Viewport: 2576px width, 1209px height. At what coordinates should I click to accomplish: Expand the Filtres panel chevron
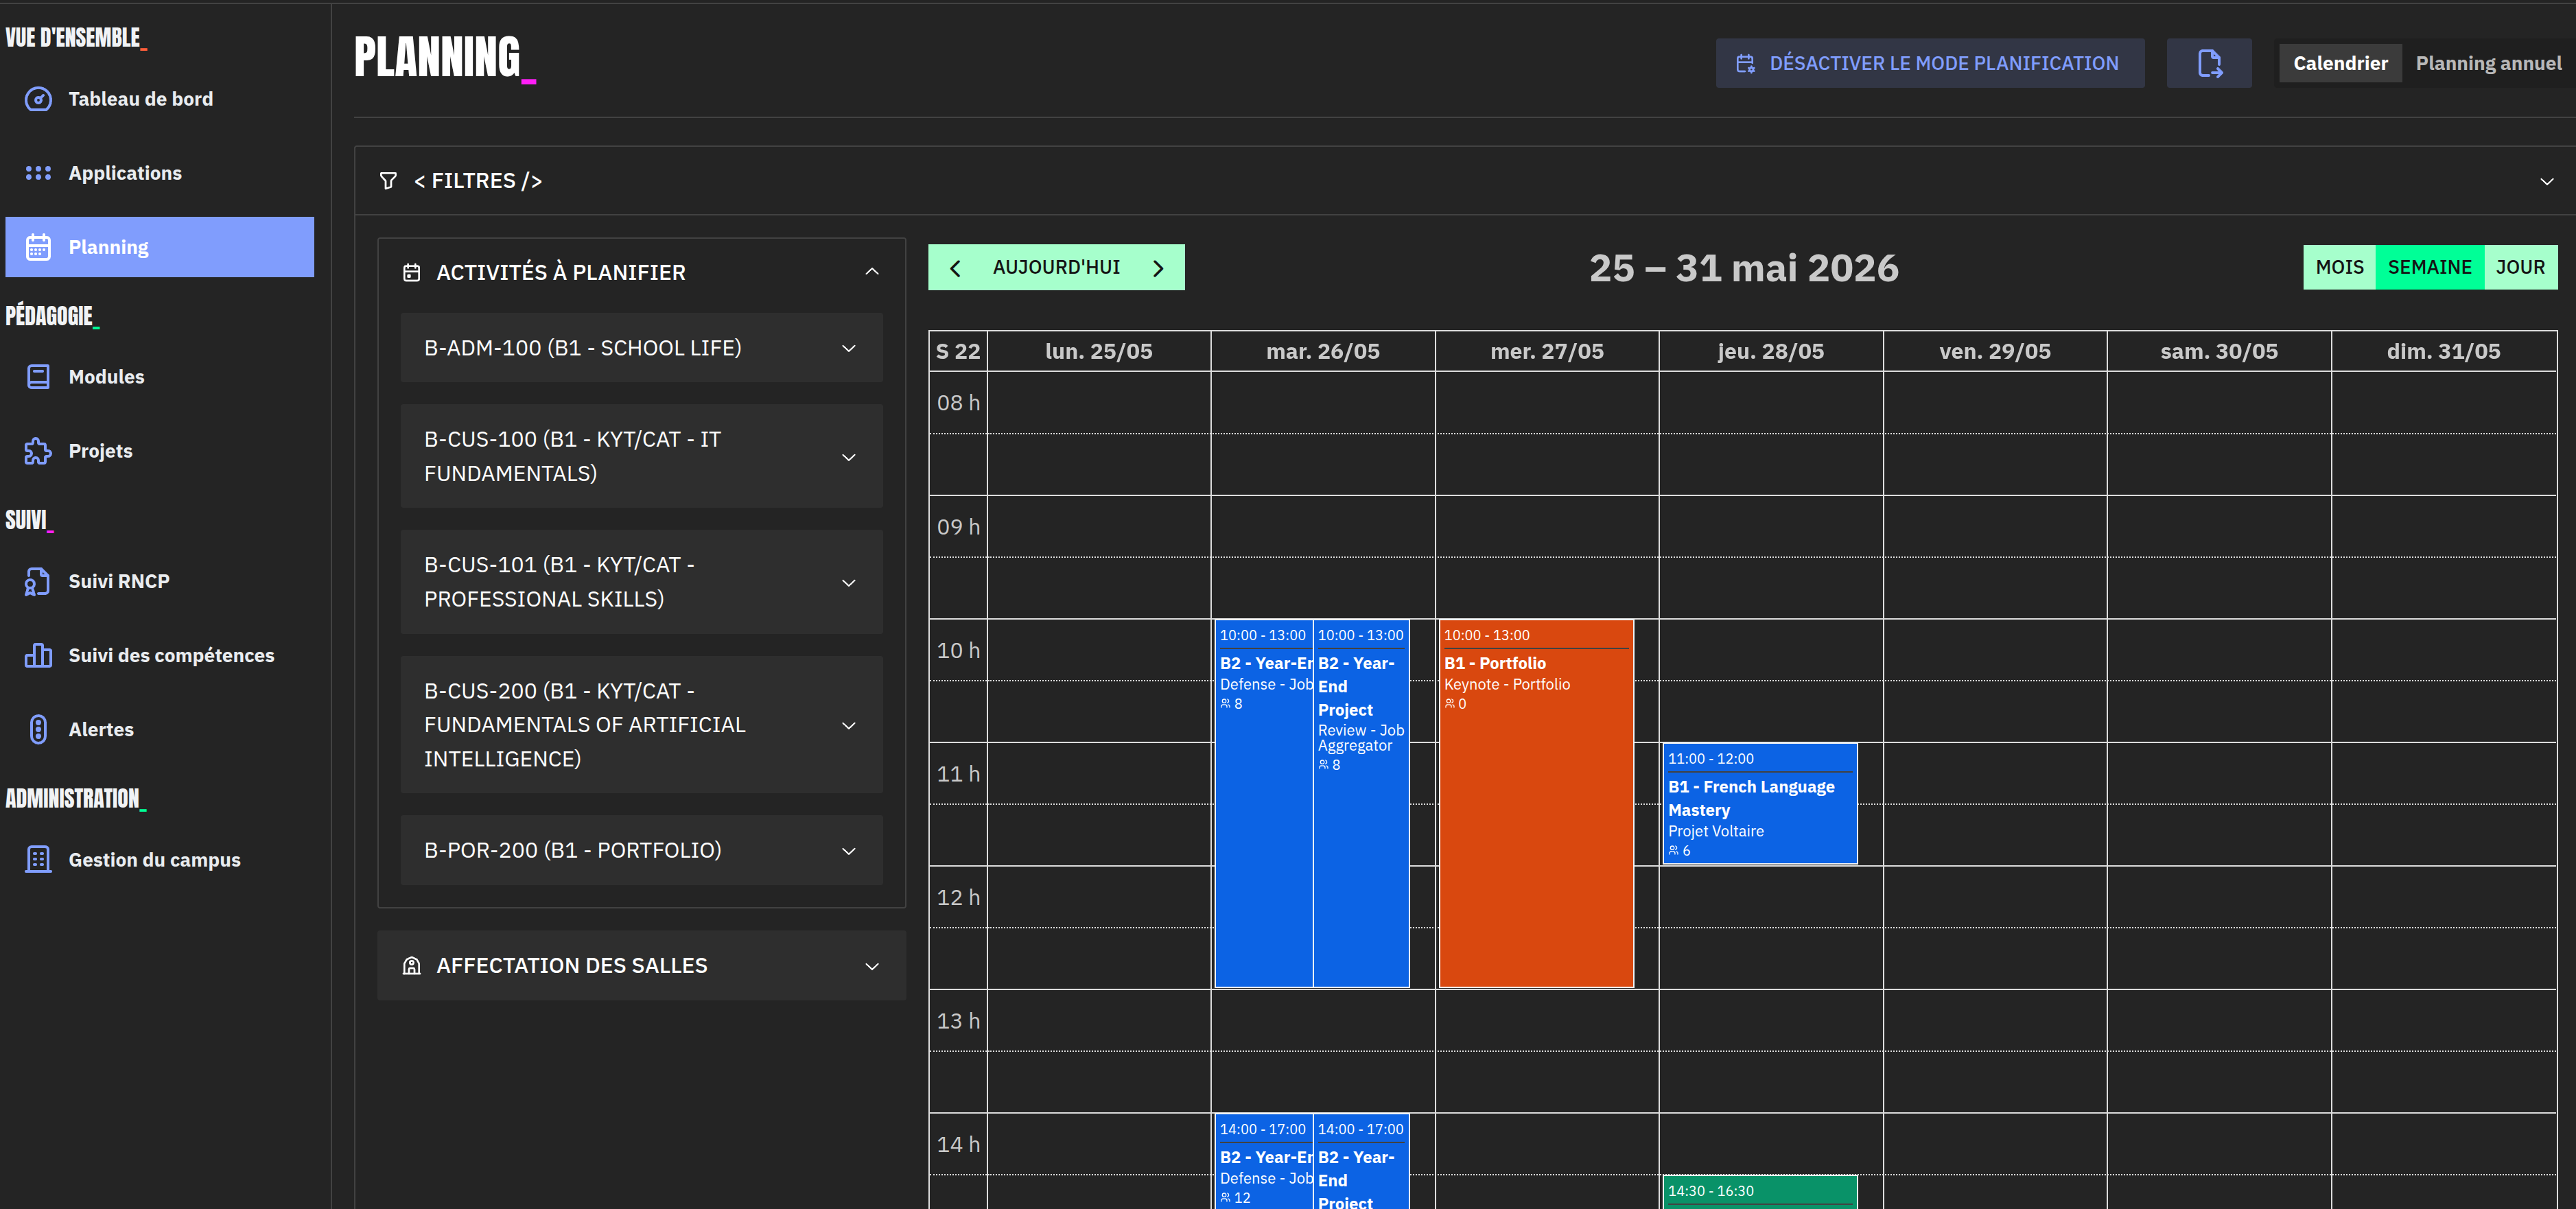pyautogui.click(x=2546, y=181)
